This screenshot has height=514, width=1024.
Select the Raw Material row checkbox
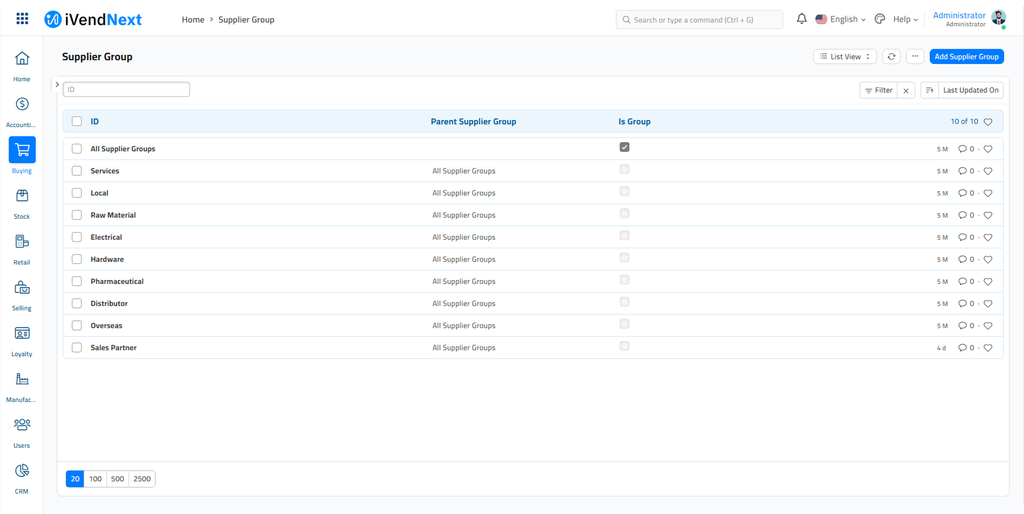77,215
